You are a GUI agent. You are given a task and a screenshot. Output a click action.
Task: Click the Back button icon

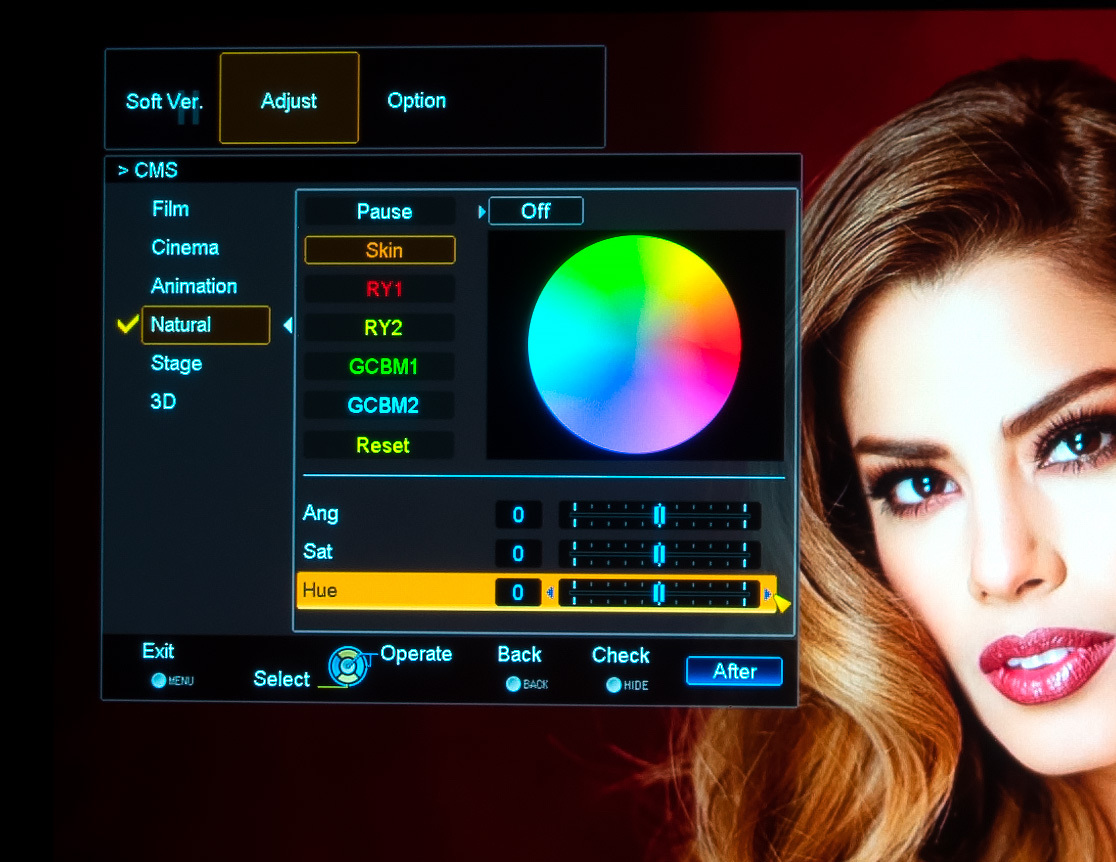click(513, 684)
